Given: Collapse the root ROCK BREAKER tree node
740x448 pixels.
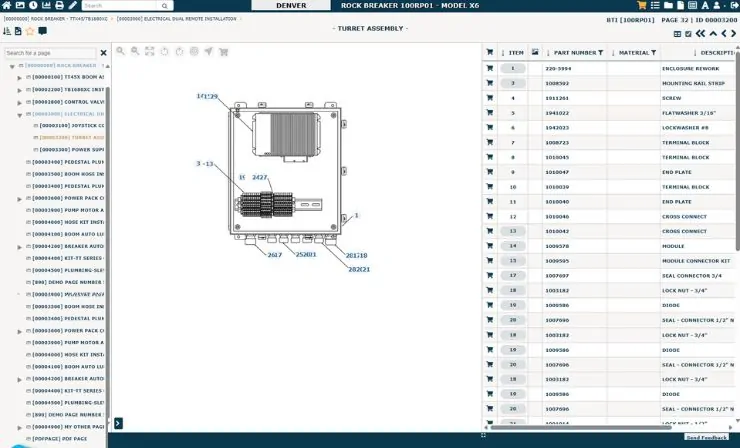Looking at the screenshot, I should tap(12, 67).
